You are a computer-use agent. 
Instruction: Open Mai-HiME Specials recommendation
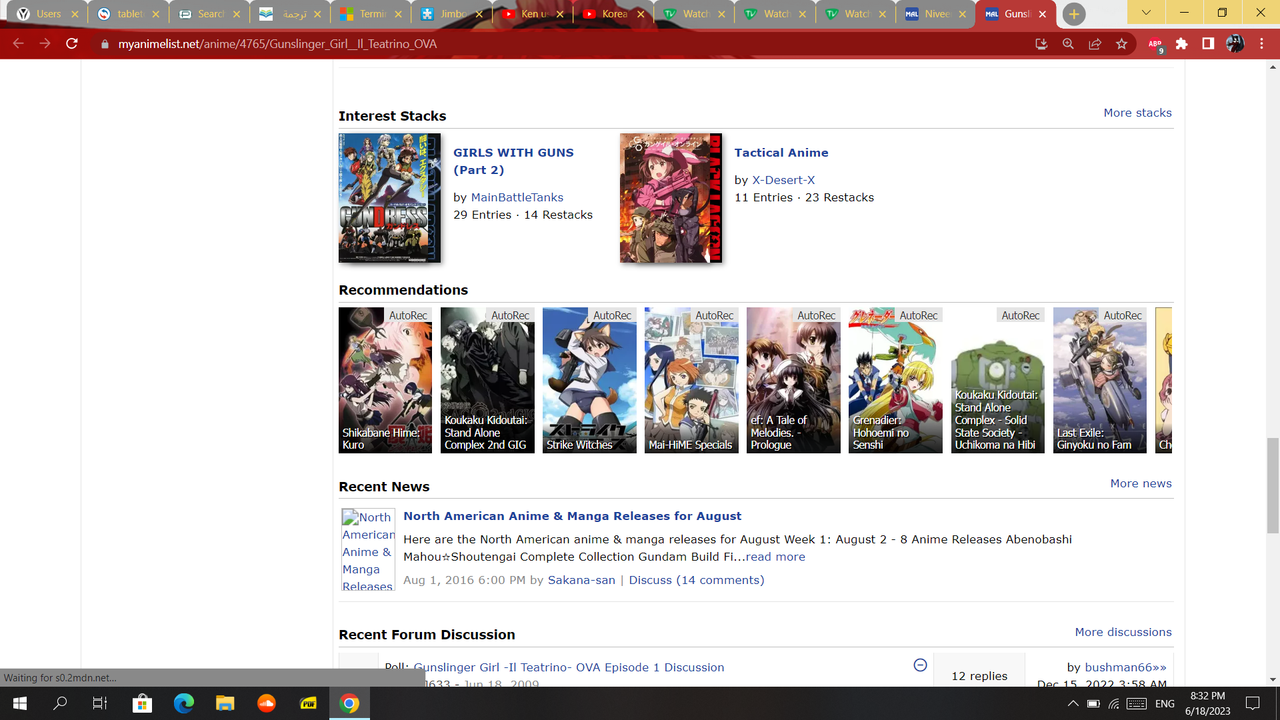[x=691, y=380]
